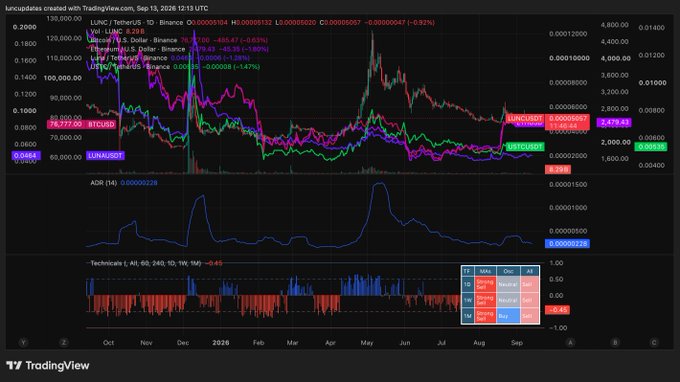Click the Neutral cell in 1W row
Image resolution: width=680 pixels, height=382 pixels.
coord(508,300)
